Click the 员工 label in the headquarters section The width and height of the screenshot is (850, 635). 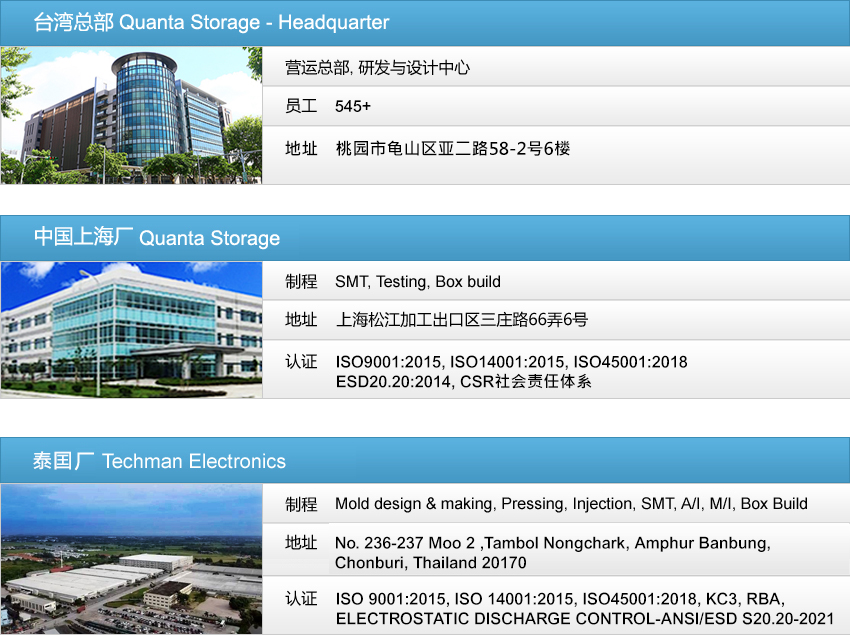(301, 106)
